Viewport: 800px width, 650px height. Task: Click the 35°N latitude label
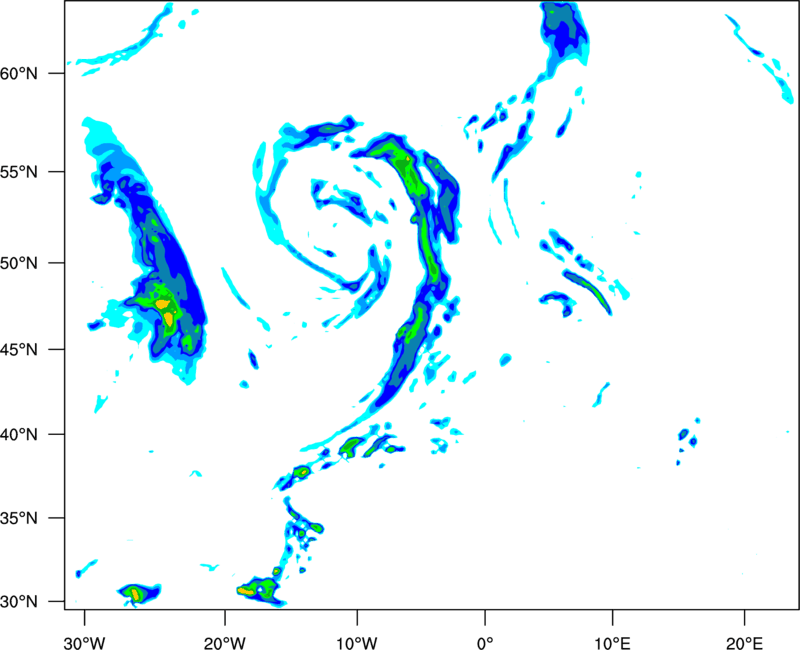(19, 518)
